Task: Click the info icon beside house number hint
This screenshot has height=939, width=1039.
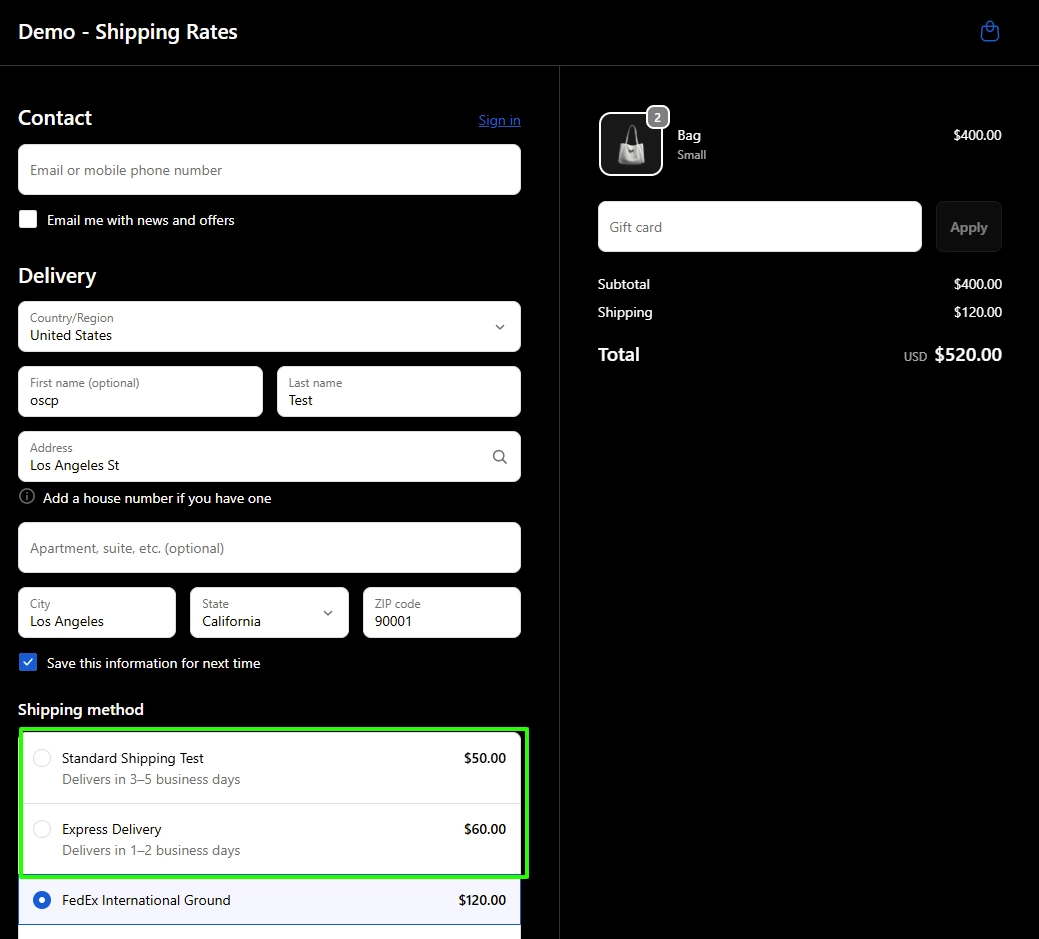Action: [27, 498]
